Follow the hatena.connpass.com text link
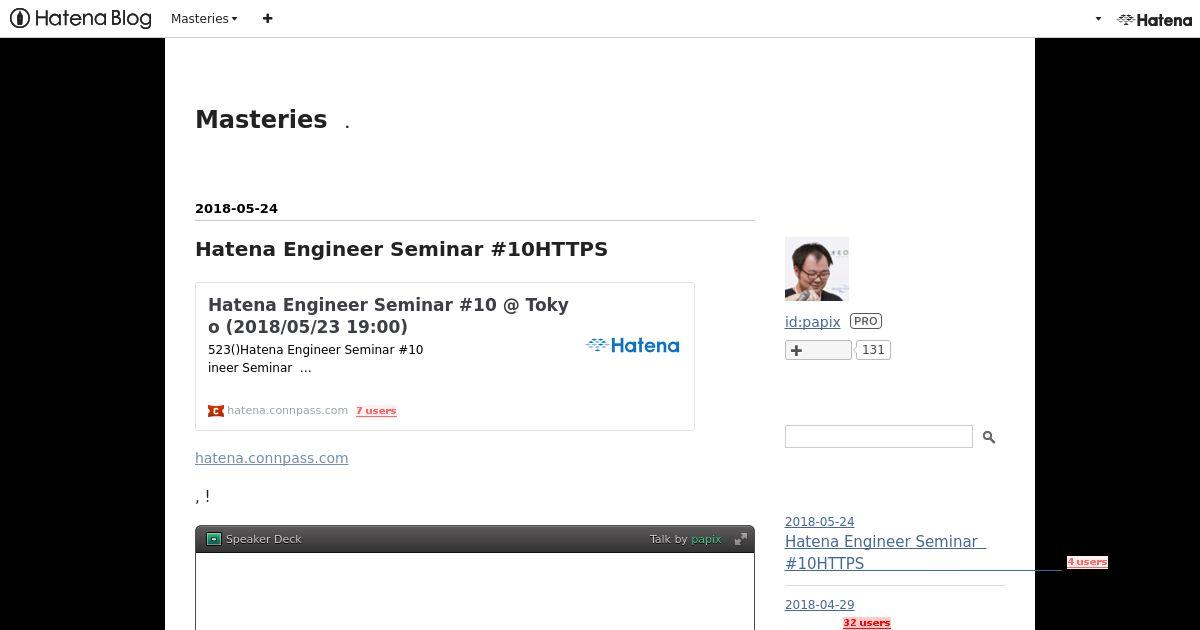1200x630 pixels. click(271, 458)
